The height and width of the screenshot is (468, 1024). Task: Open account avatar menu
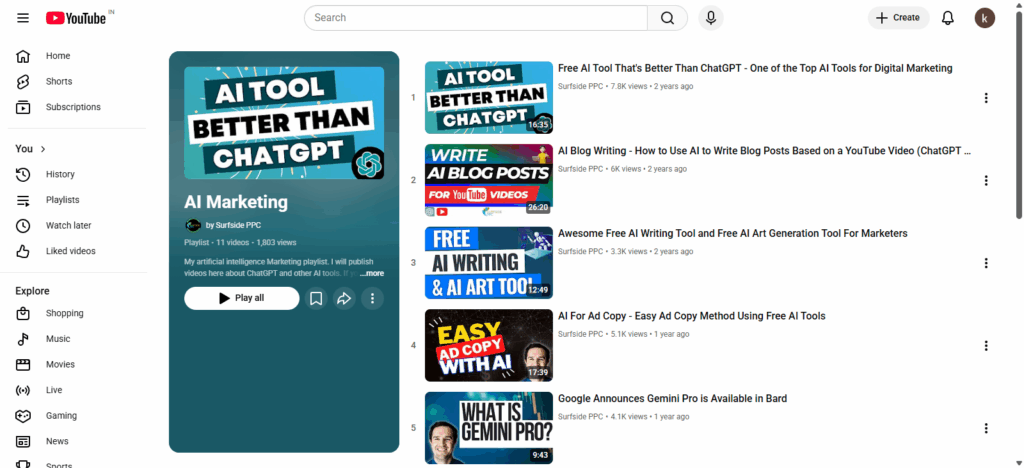985,18
